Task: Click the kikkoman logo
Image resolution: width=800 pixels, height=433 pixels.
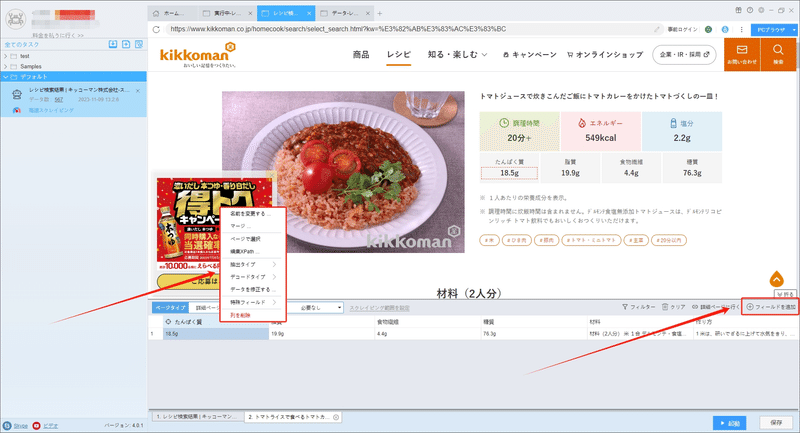Action: pyautogui.click(x=198, y=55)
